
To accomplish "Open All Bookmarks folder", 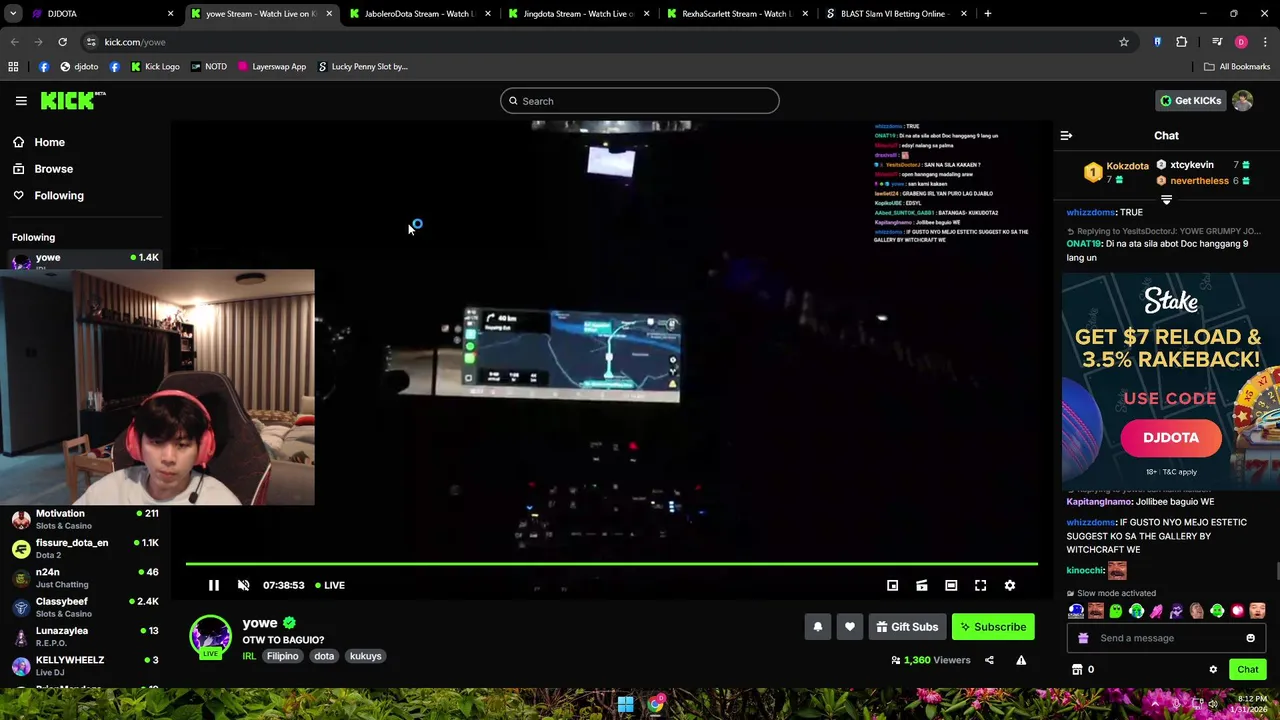I will [1237, 67].
